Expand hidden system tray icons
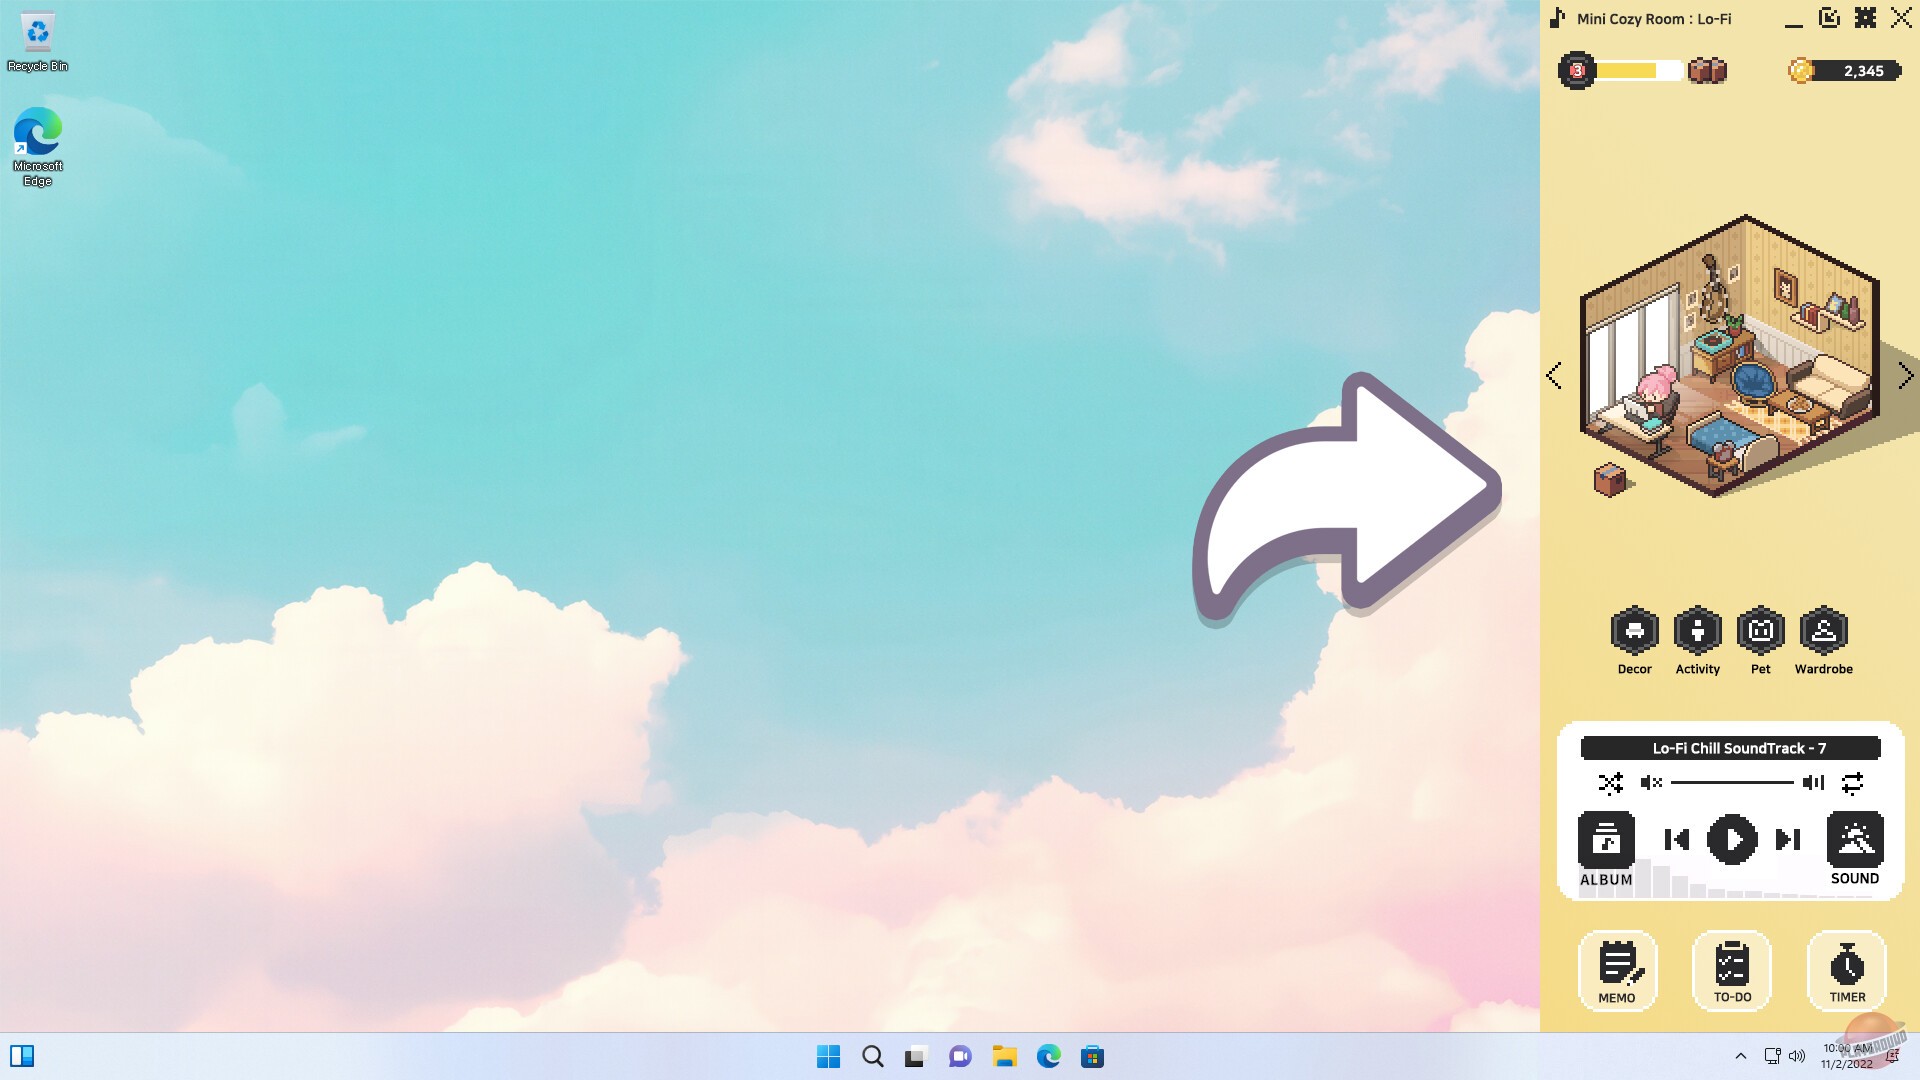The height and width of the screenshot is (1080, 1920). click(x=1740, y=1056)
